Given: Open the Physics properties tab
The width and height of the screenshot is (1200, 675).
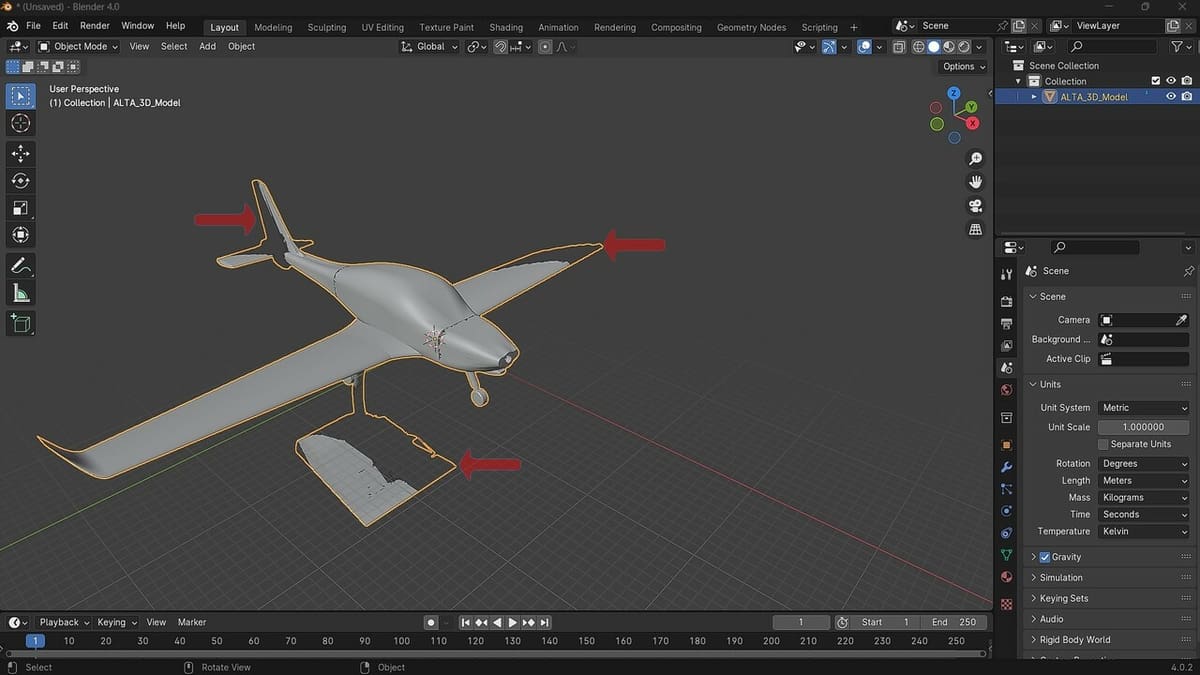Looking at the screenshot, I should tap(1006, 511).
